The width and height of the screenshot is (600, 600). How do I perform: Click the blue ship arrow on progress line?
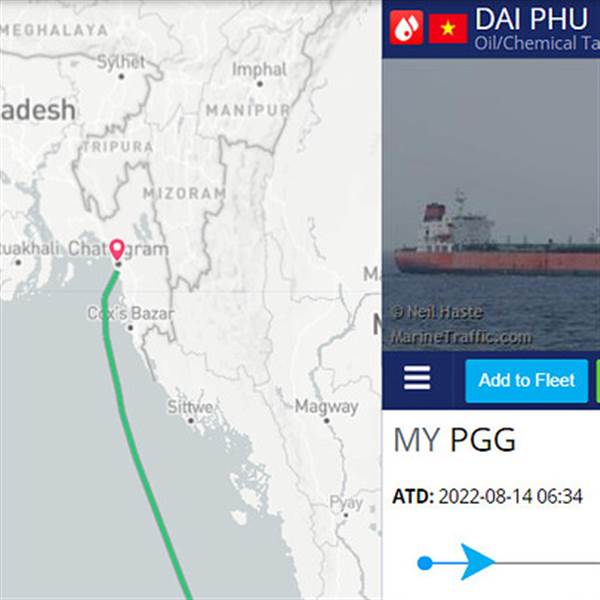tap(478, 562)
